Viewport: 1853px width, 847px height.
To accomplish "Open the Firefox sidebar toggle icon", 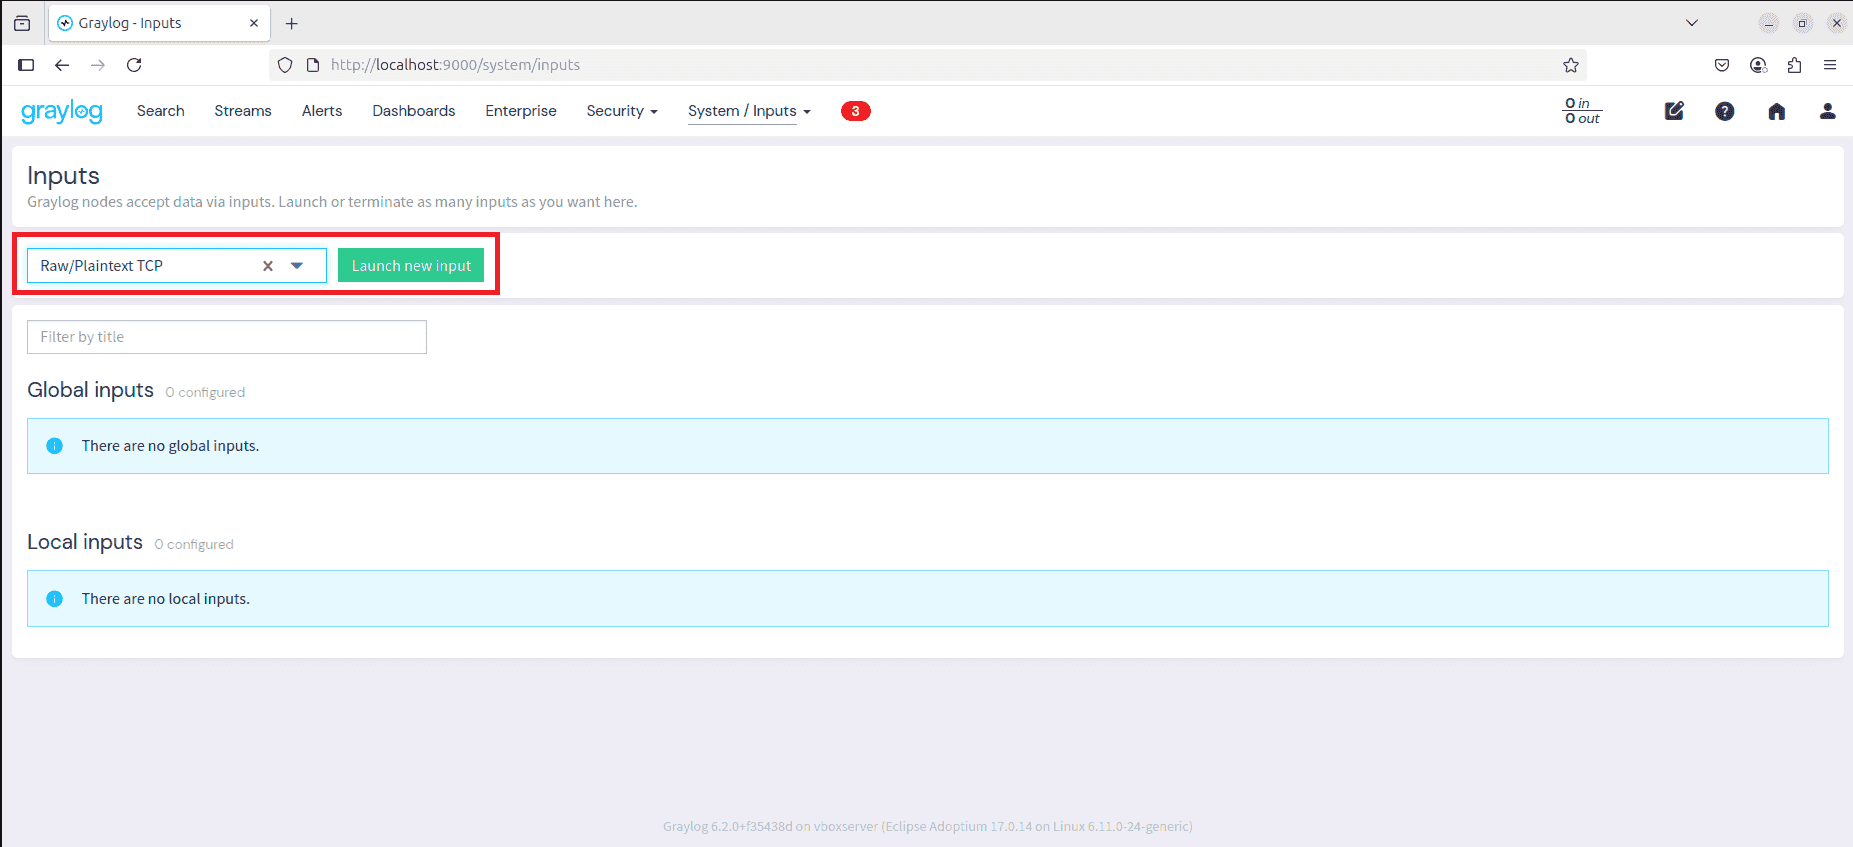I will 26,65.
